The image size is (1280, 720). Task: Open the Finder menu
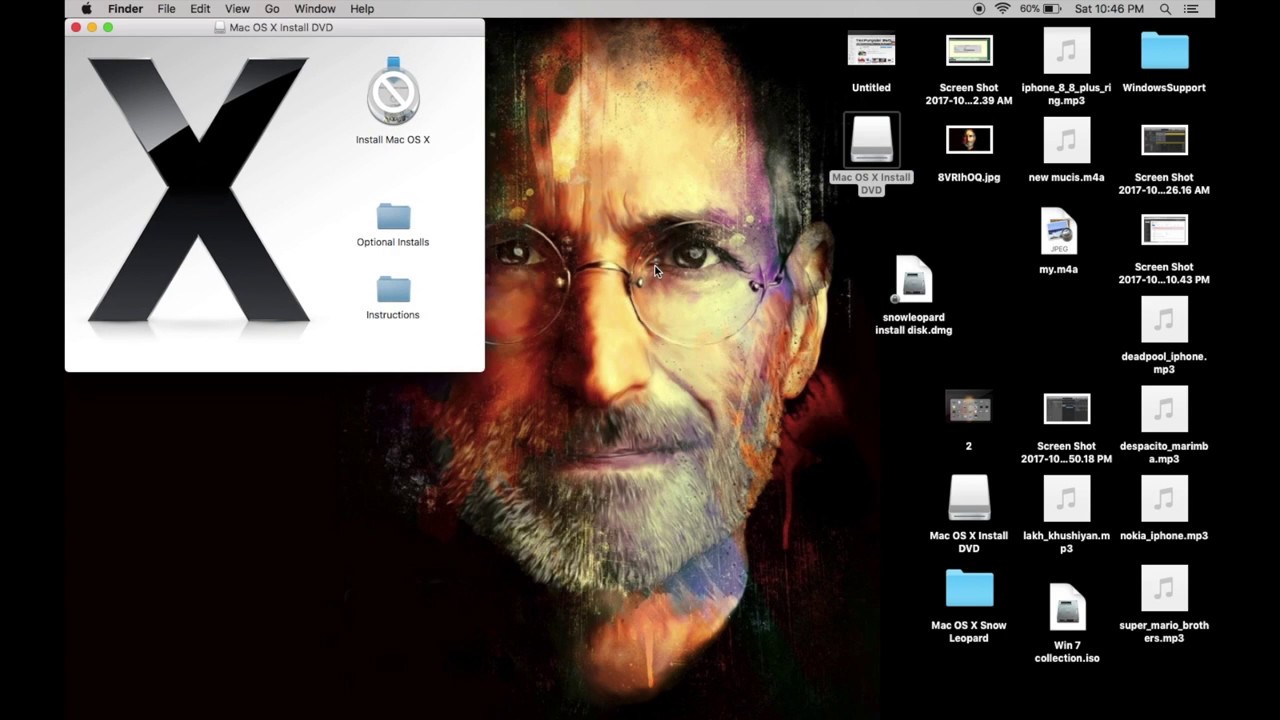[x=125, y=9]
